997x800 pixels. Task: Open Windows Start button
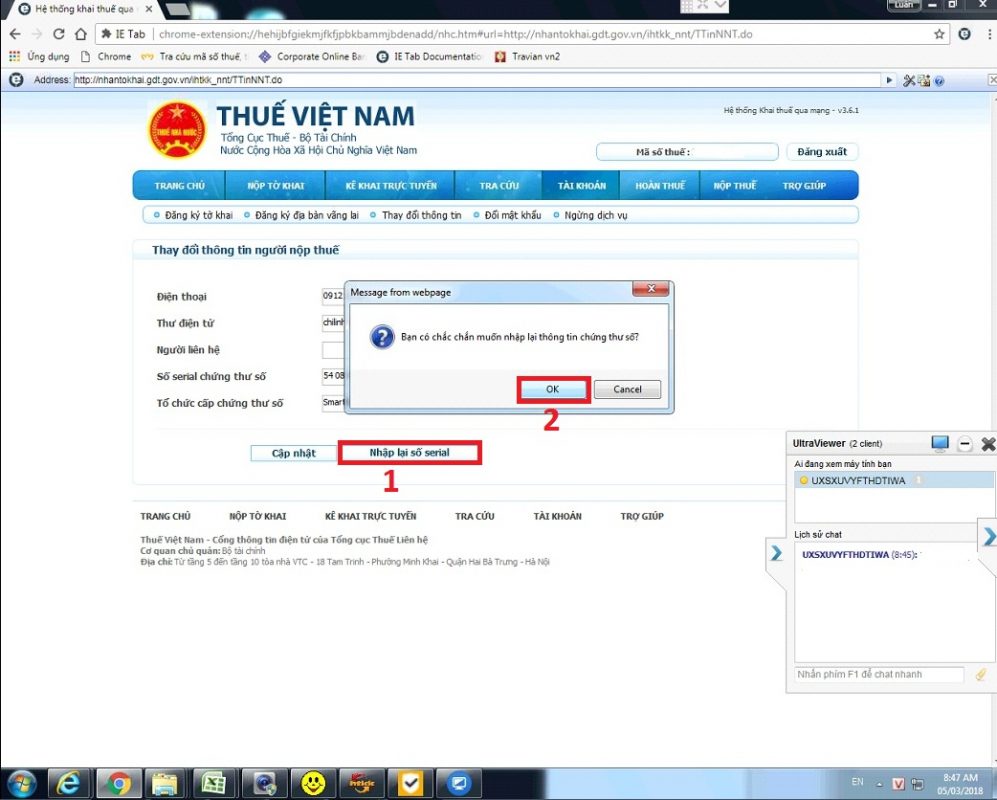coord(22,783)
